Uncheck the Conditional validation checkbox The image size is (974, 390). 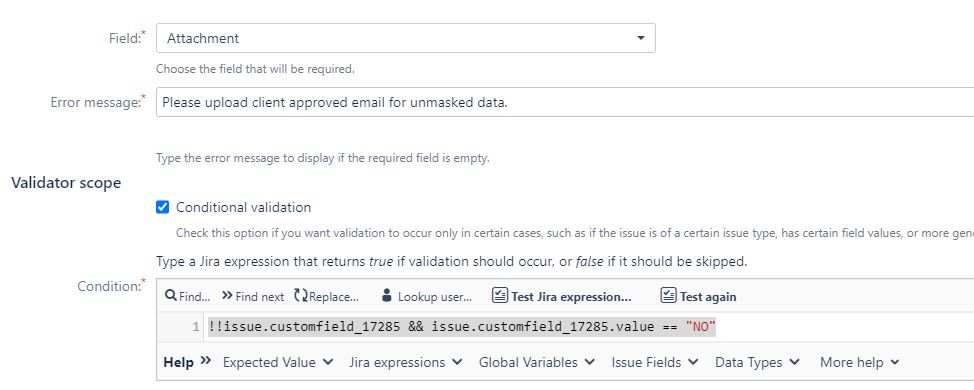[x=162, y=207]
